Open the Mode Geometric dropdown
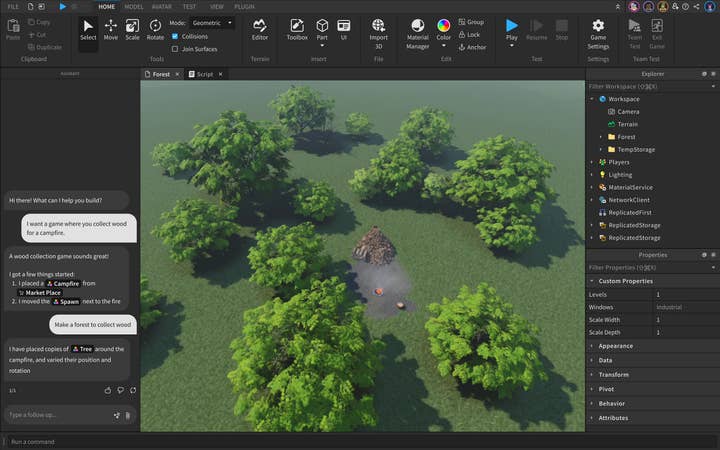The height and width of the screenshot is (450, 720). click(x=212, y=22)
